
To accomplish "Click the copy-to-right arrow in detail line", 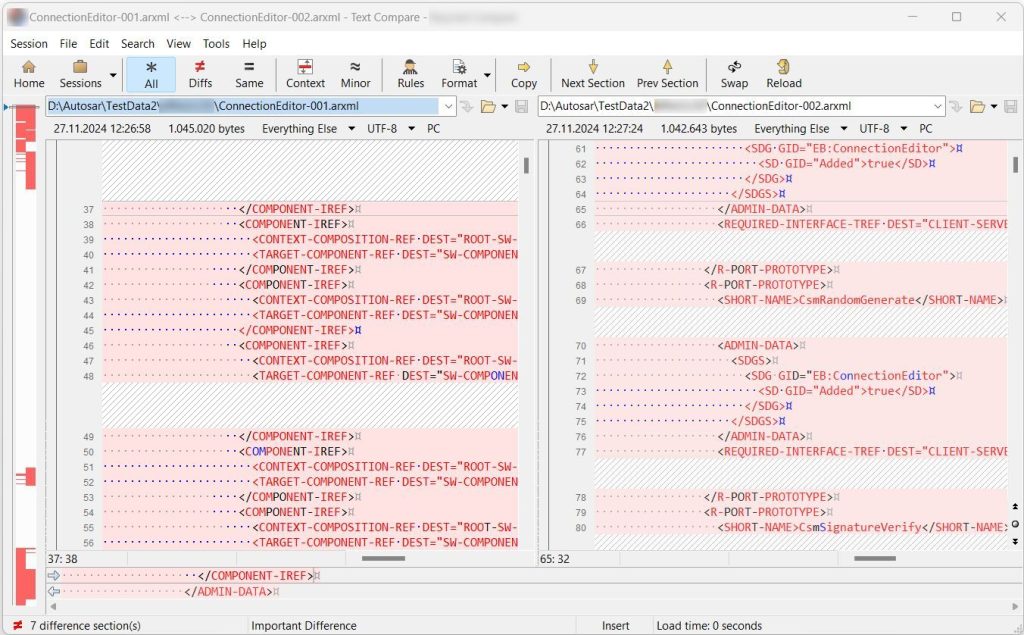I will pyautogui.click(x=54, y=576).
